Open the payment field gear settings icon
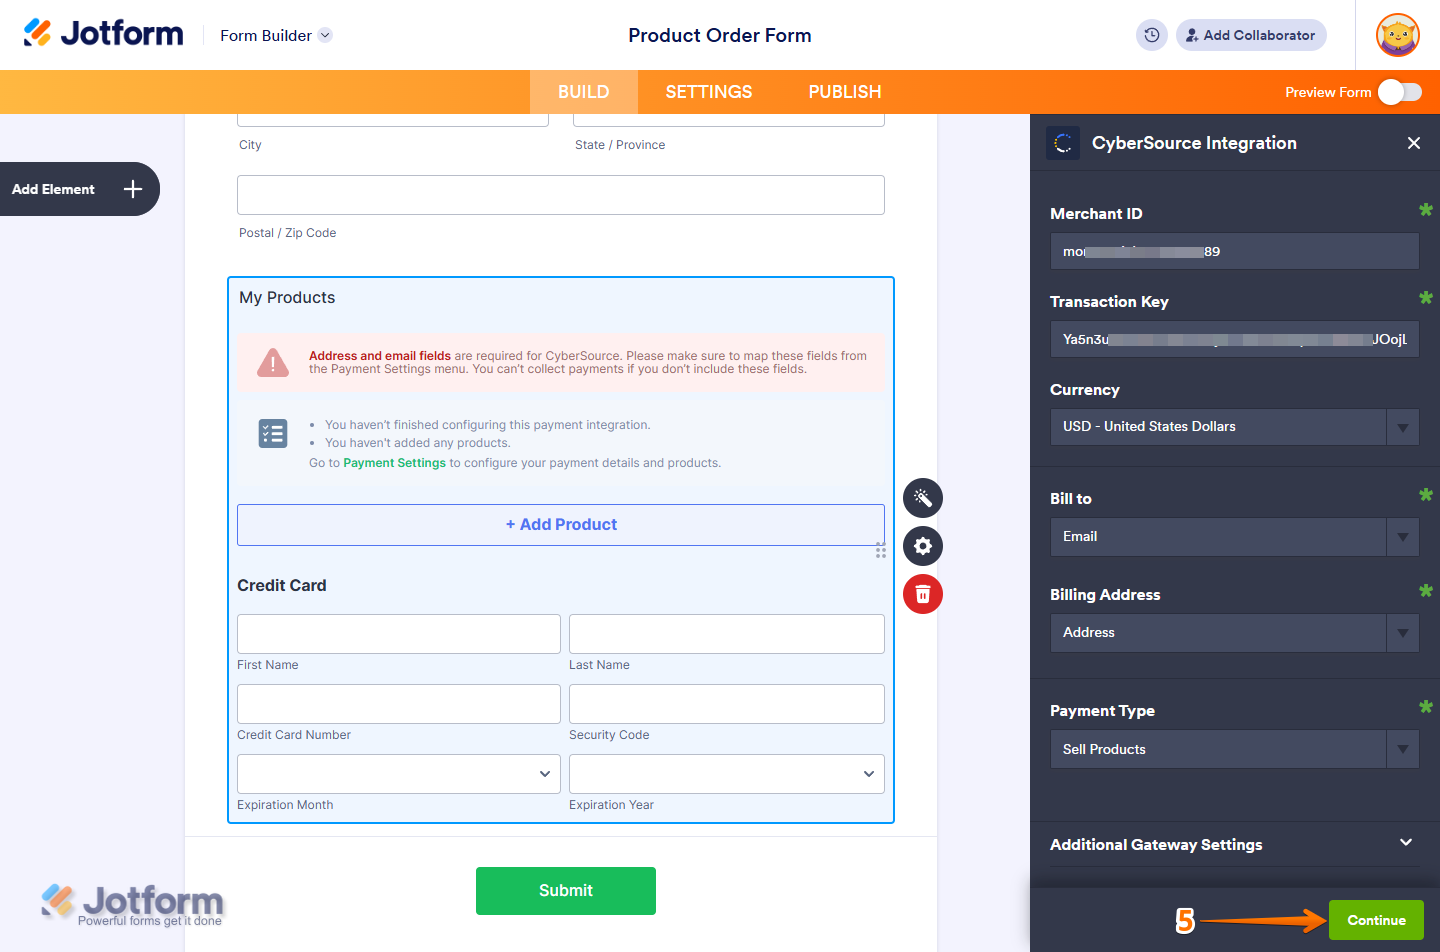 [x=922, y=546]
